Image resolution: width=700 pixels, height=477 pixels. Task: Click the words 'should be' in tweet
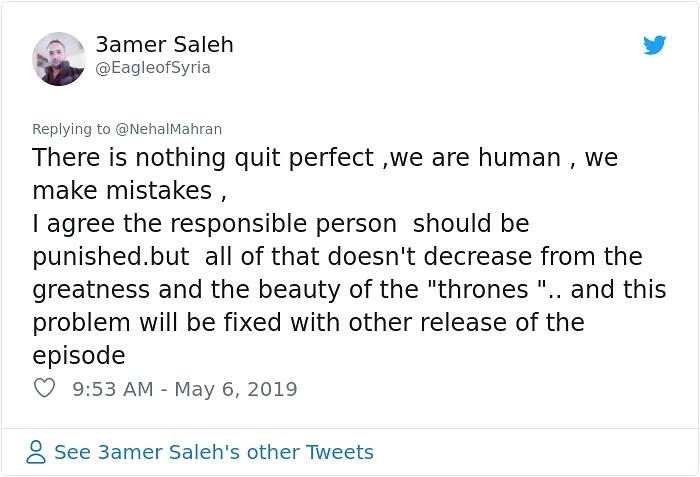(x=471, y=223)
